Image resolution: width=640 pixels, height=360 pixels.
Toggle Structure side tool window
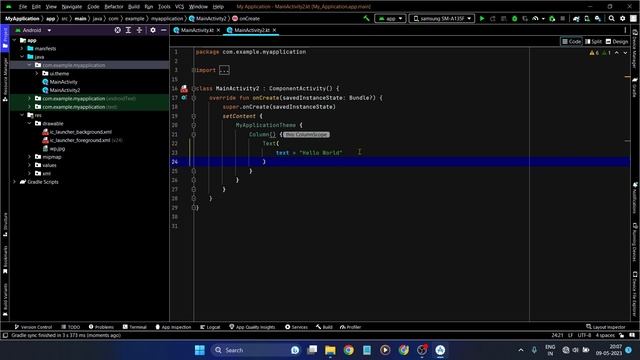coord(5,224)
